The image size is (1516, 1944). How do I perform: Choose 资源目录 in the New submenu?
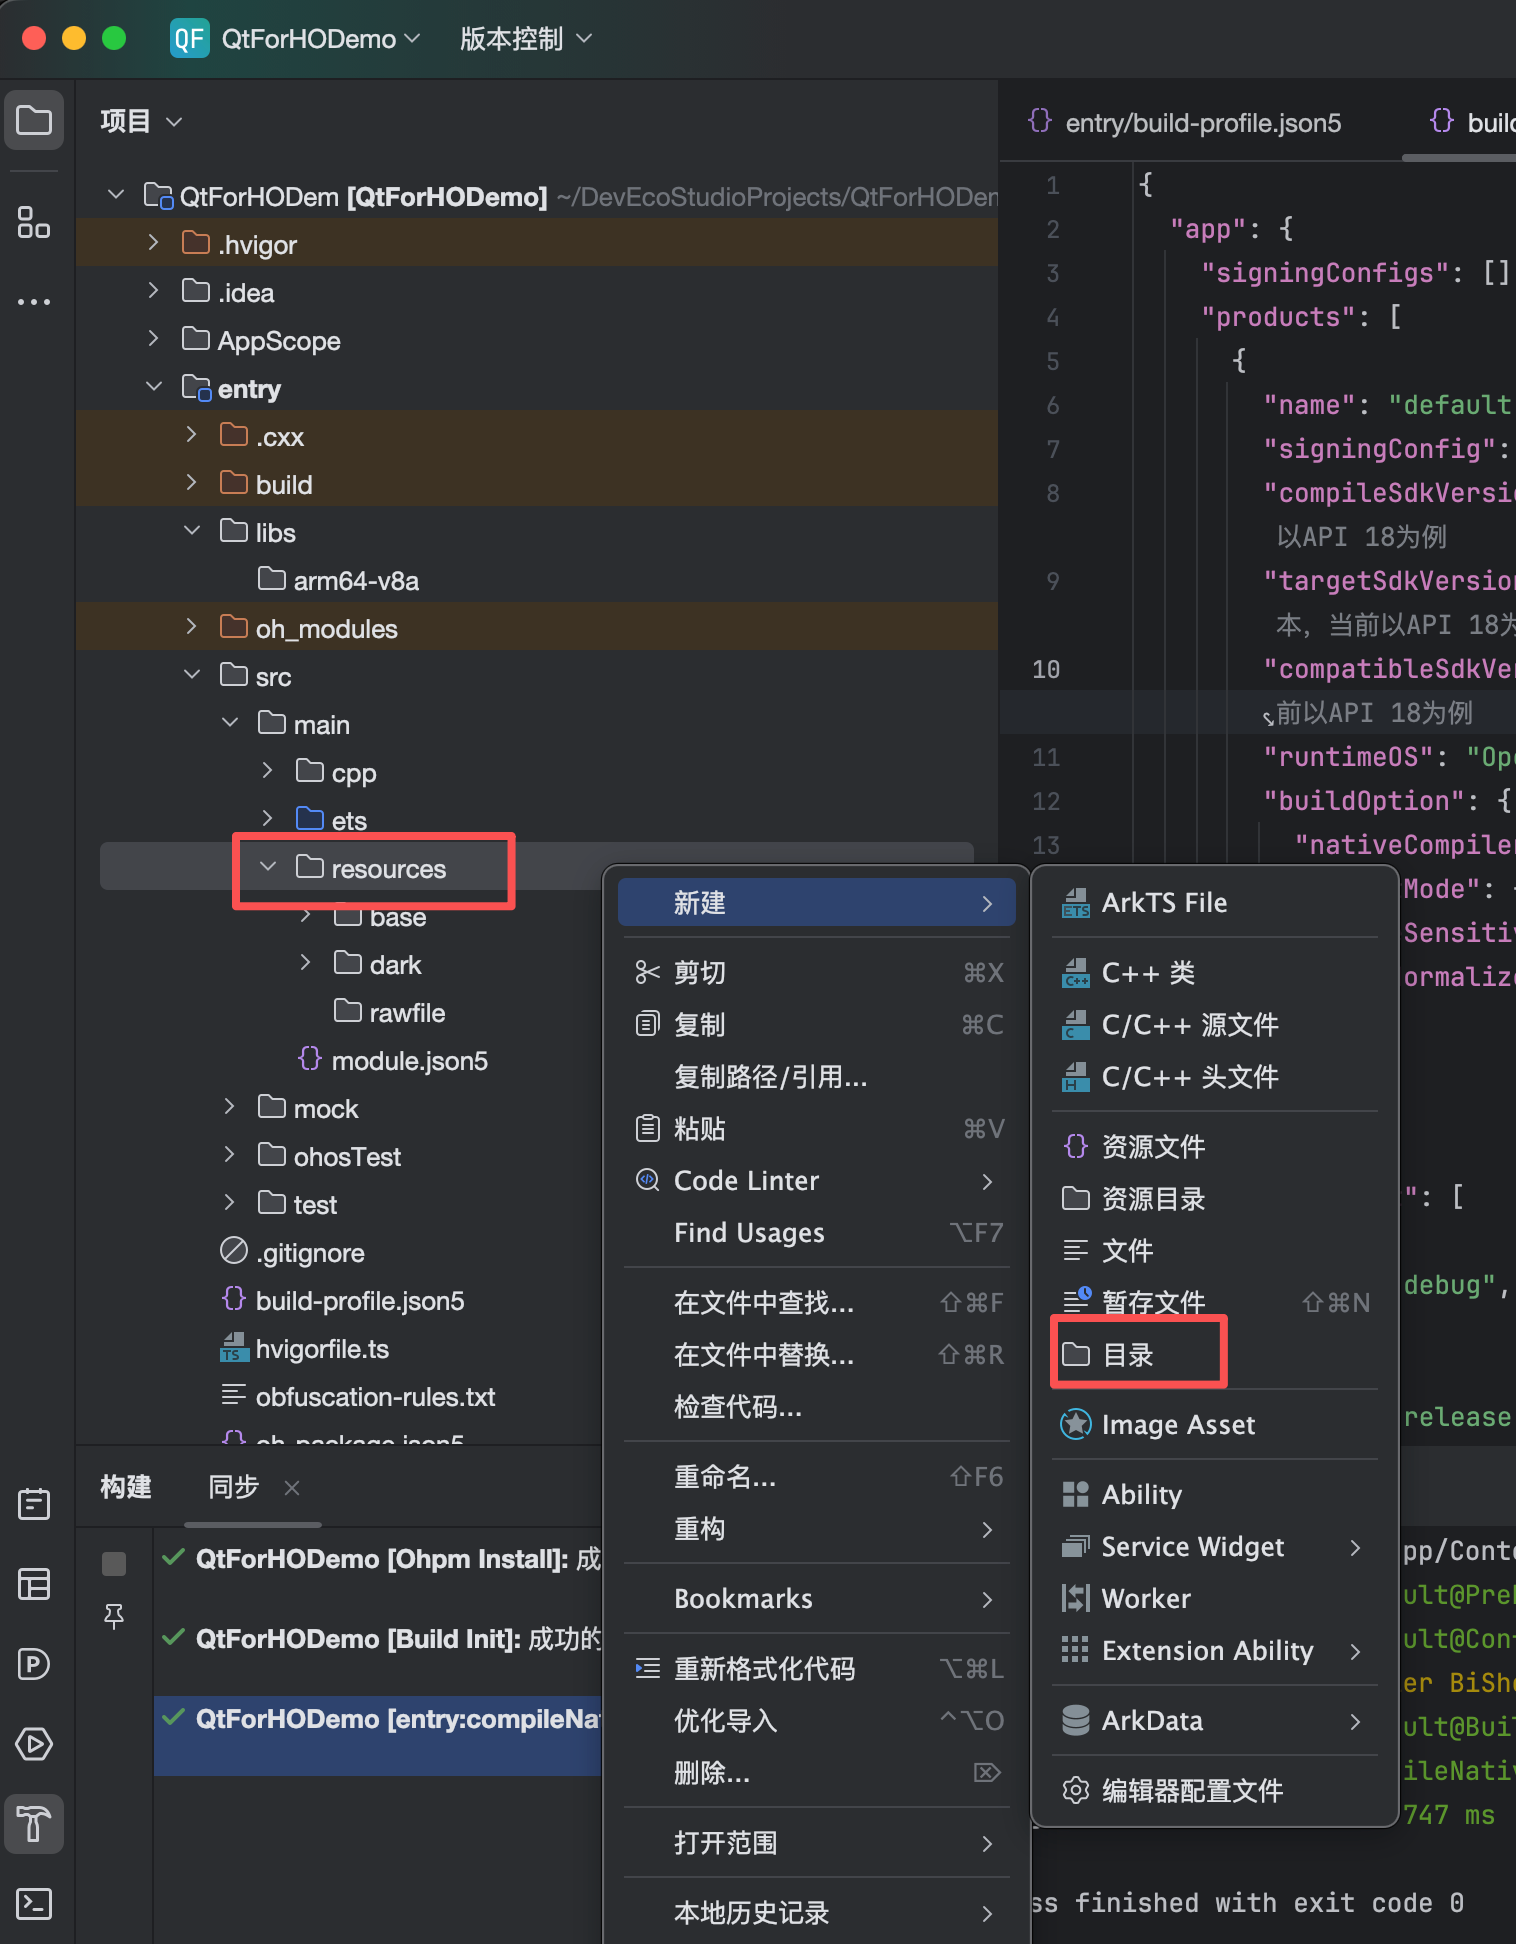pyautogui.click(x=1214, y=1199)
